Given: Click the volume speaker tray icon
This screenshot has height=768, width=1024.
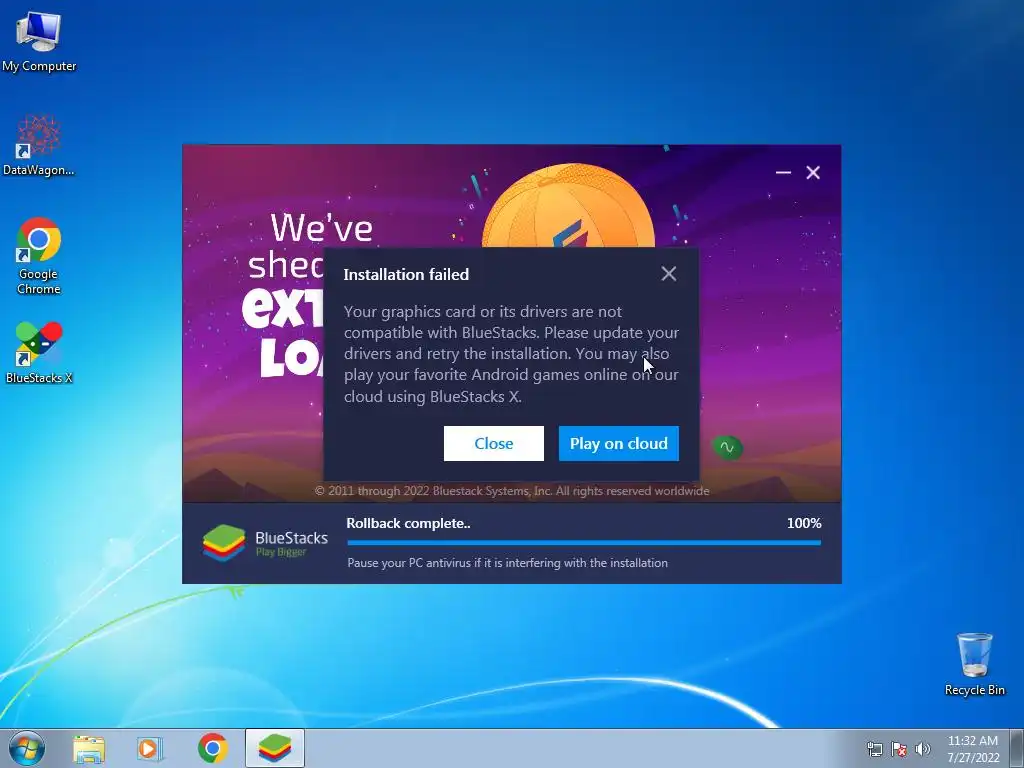Looking at the screenshot, I should [x=923, y=749].
